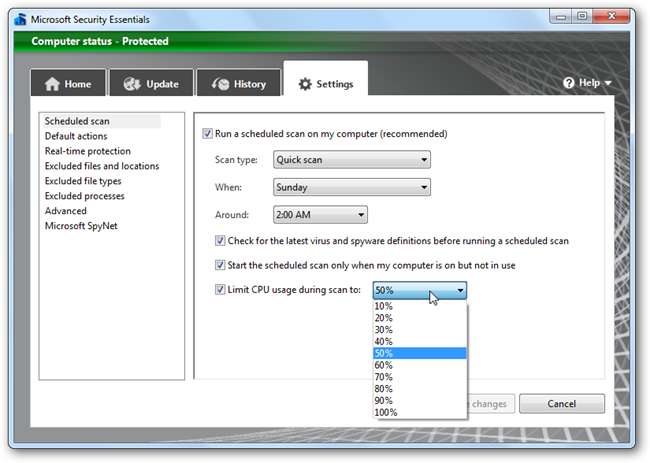Open the Around time dropdown
The height and width of the screenshot is (463, 650).
(x=320, y=215)
